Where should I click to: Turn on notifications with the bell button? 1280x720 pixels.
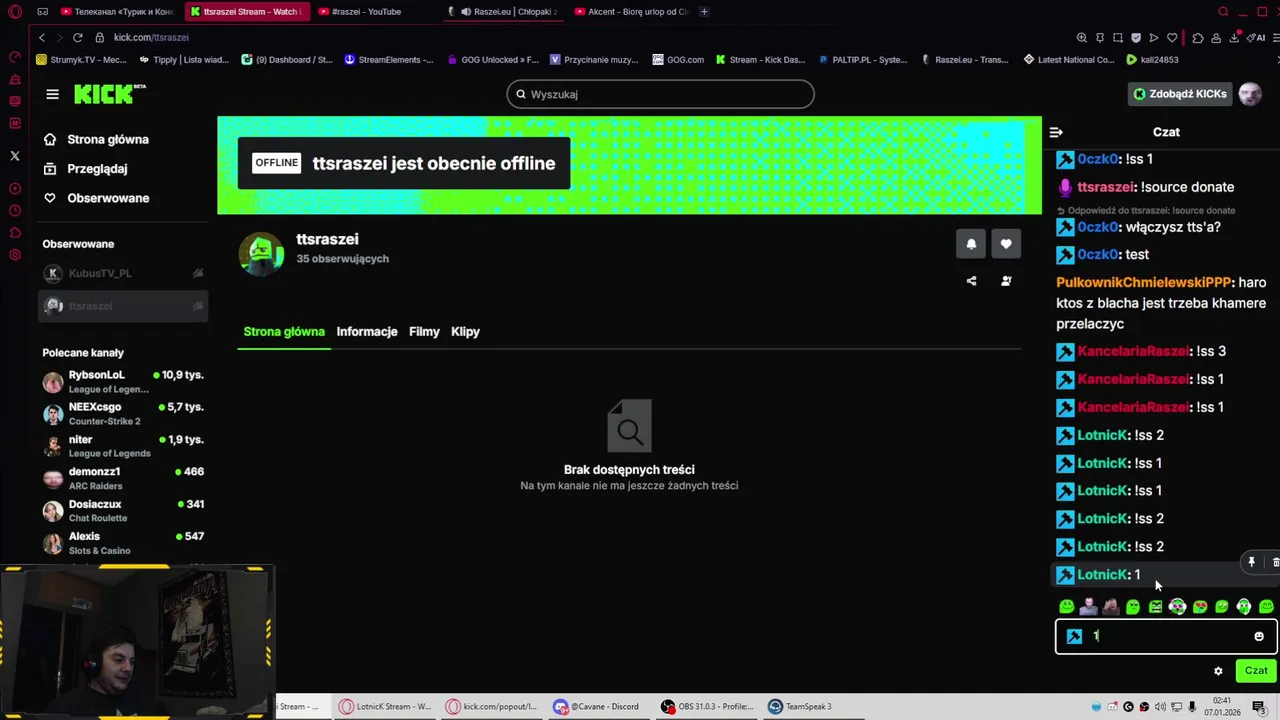click(971, 244)
